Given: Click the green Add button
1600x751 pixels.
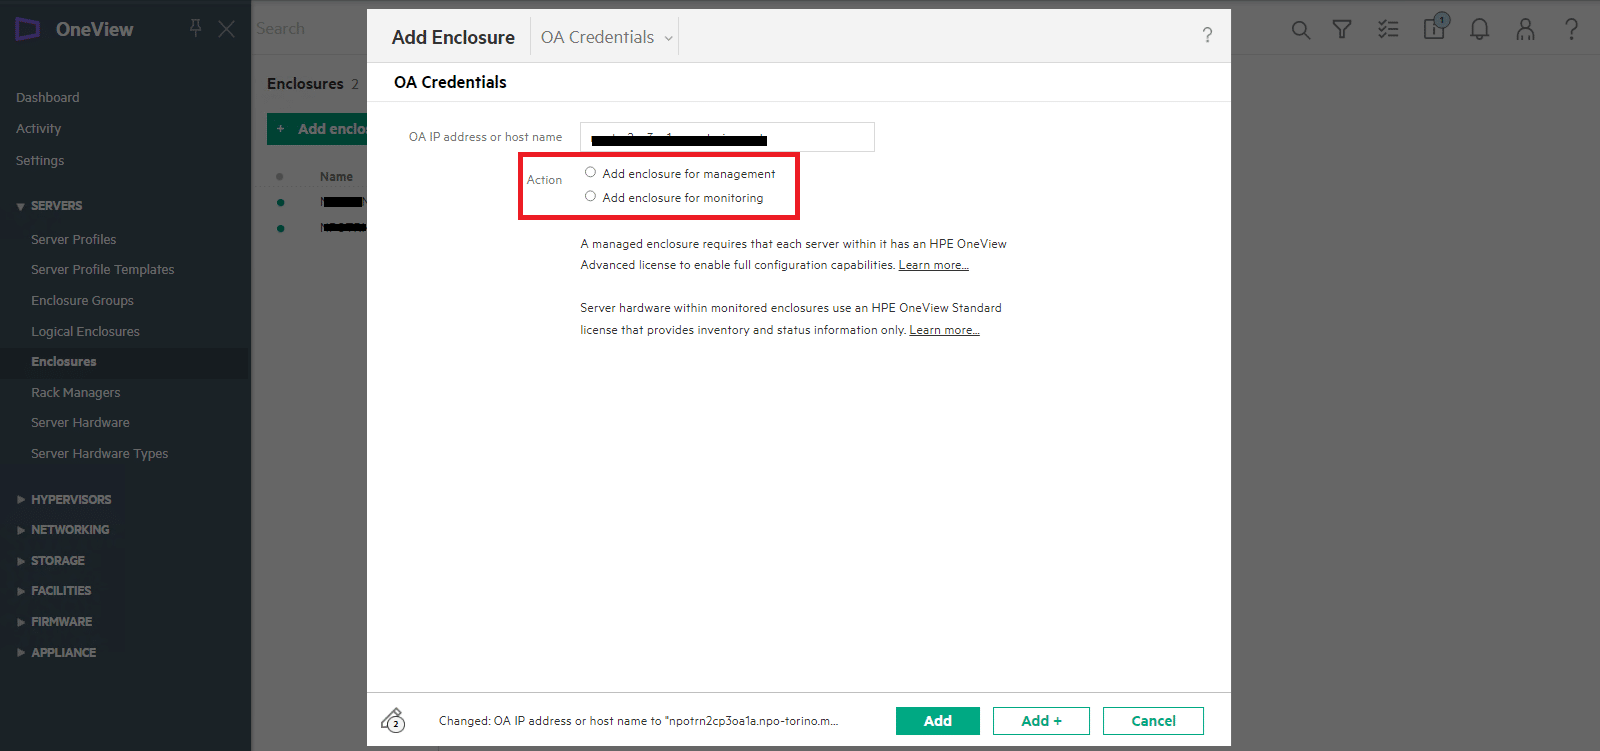Looking at the screenshot, I should pyautogui.click(x=938, y=721).
